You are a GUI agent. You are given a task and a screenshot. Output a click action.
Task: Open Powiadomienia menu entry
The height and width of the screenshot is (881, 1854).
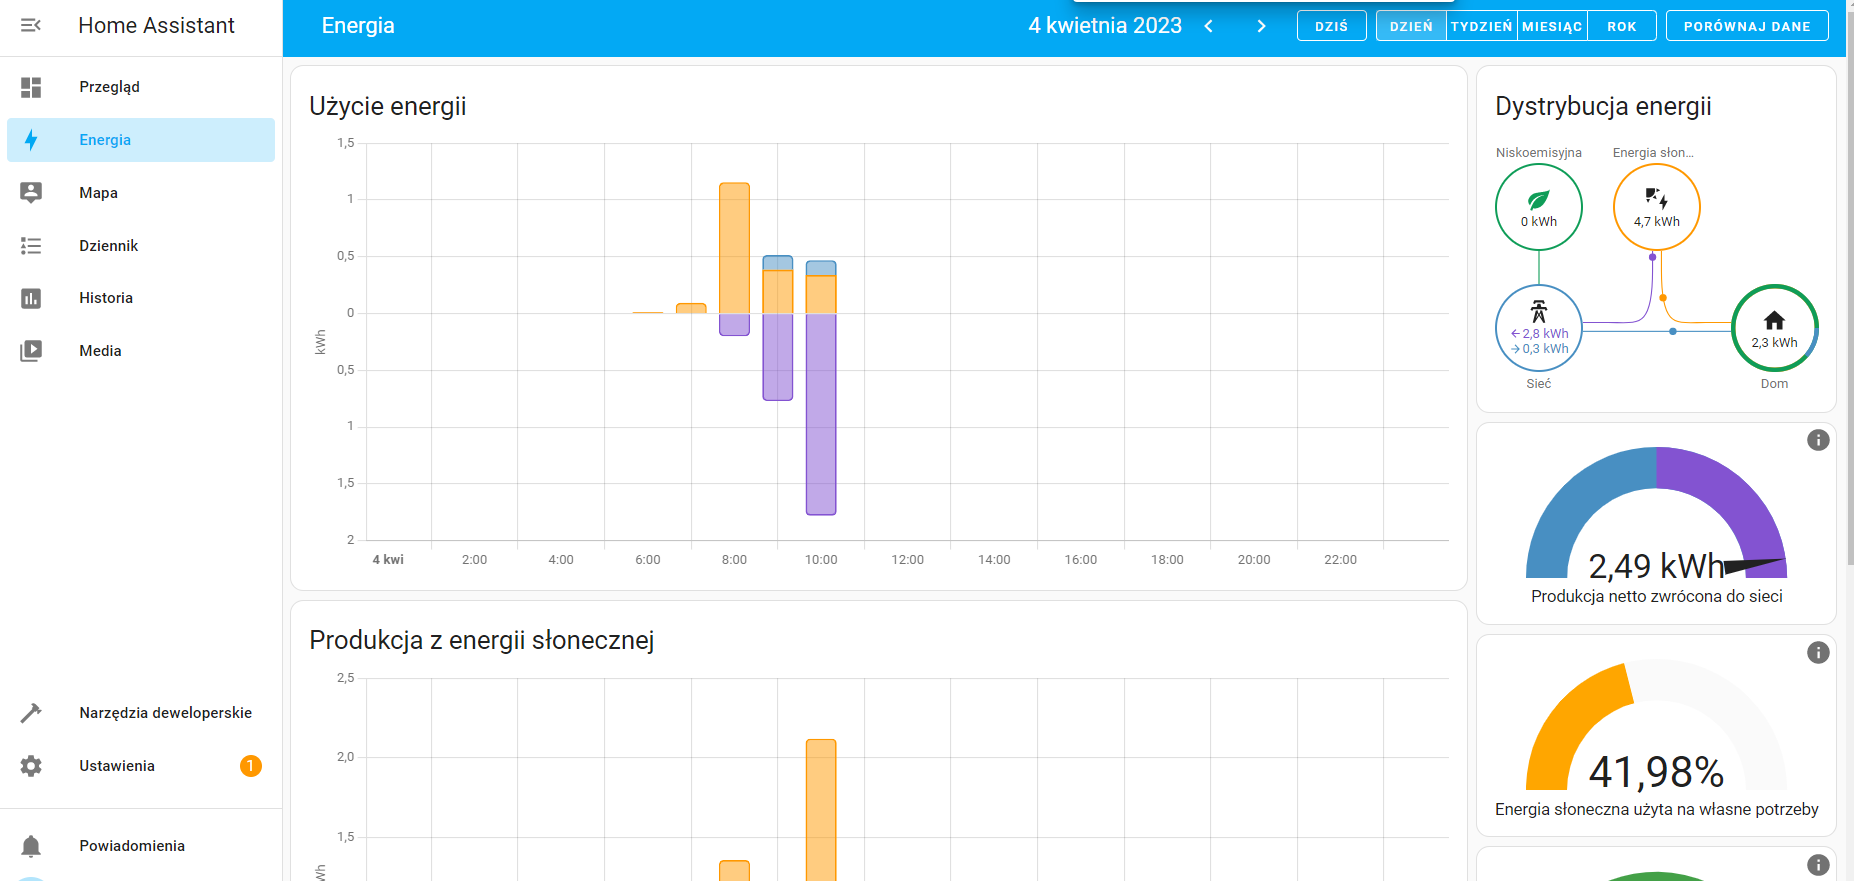coord(141,846)
